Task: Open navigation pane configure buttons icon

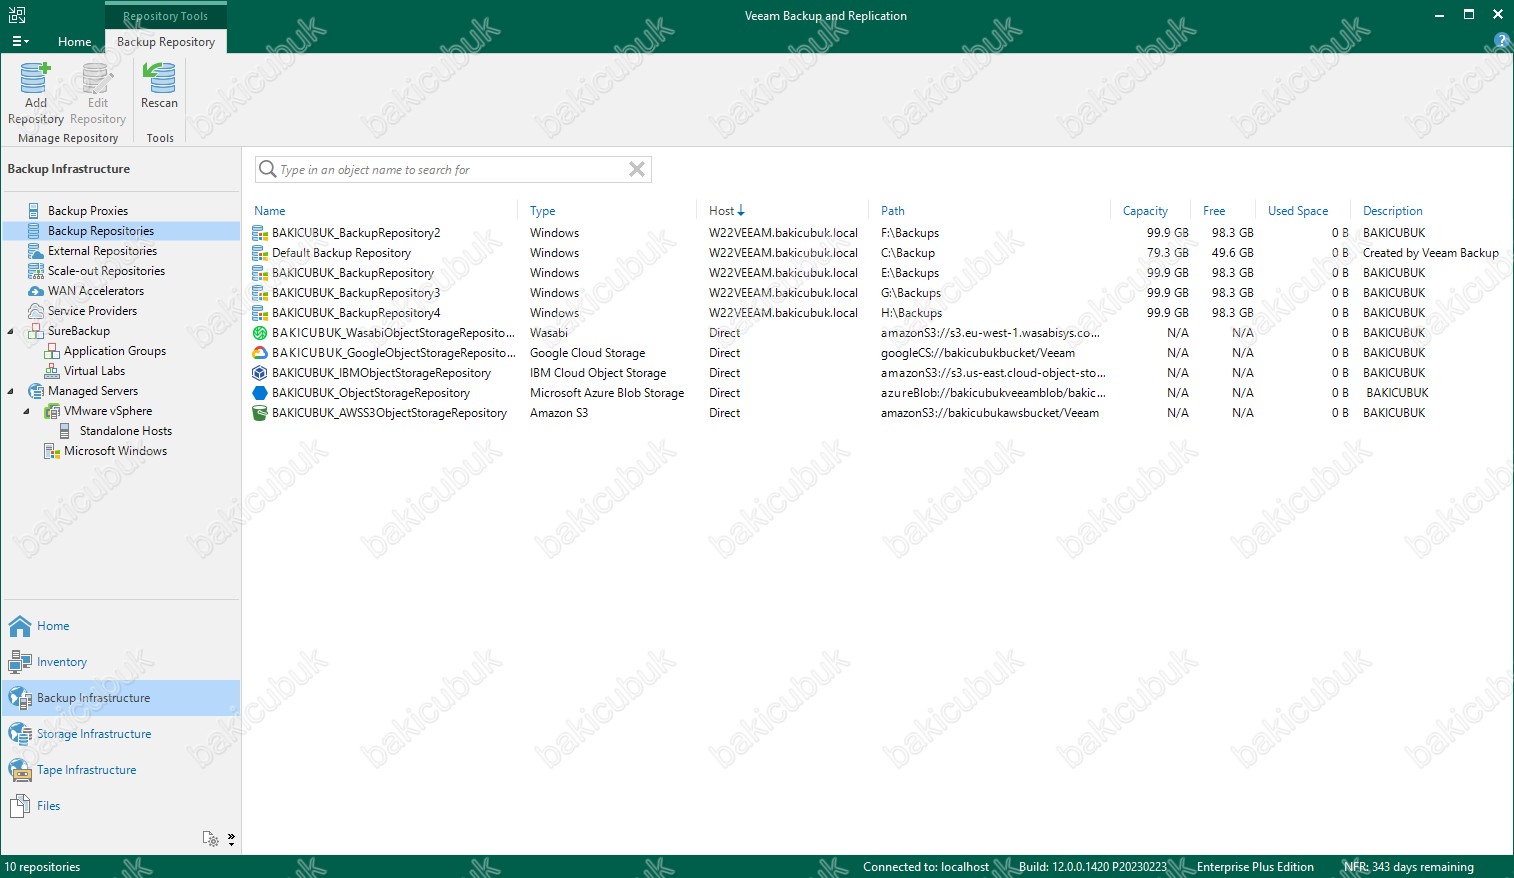Action: pos(210,839)
